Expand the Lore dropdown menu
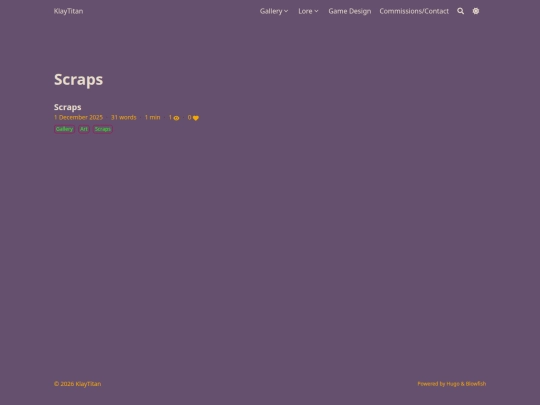Screen dimensions: 540x405 pos(308,11)
